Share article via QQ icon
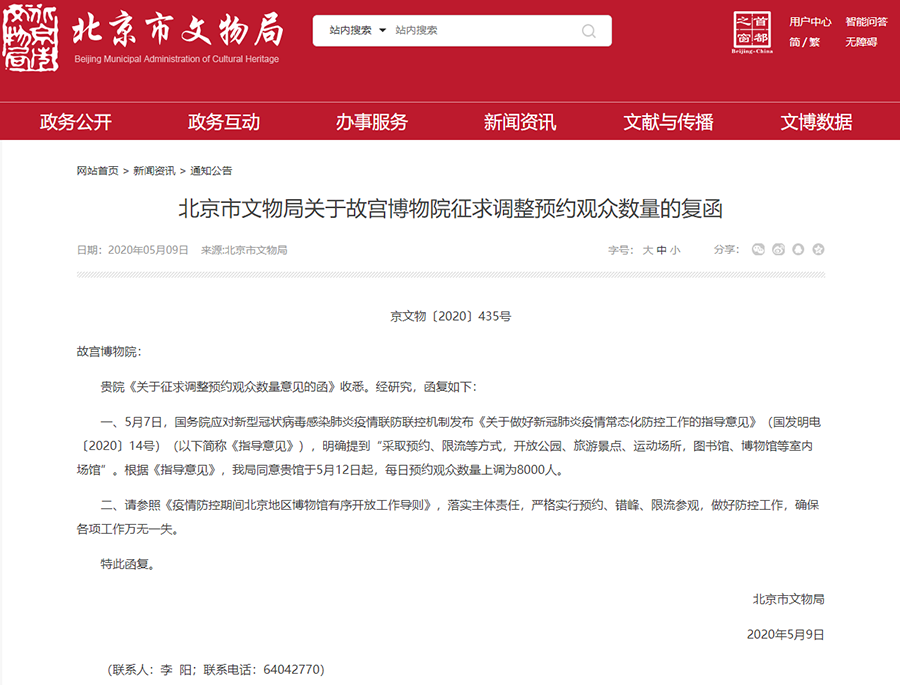The image size is (900, 685). pos(799,249)
